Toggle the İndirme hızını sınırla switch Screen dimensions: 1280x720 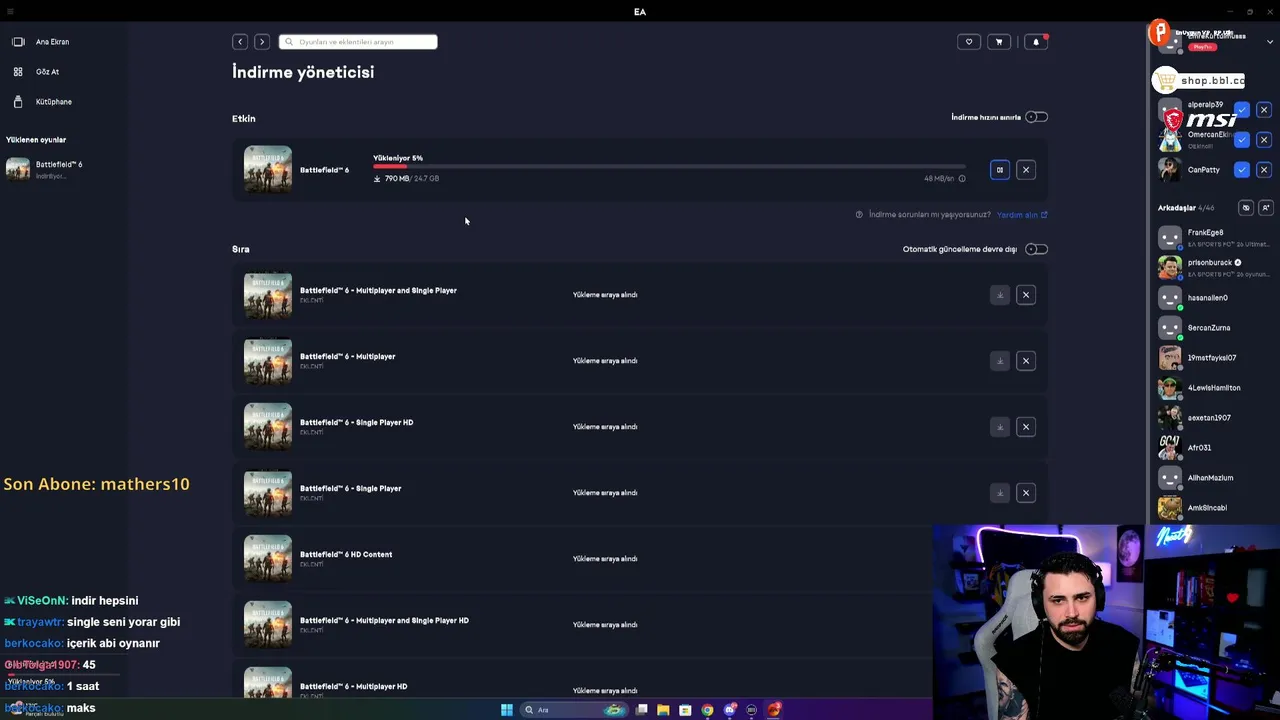pos(1037,117)
